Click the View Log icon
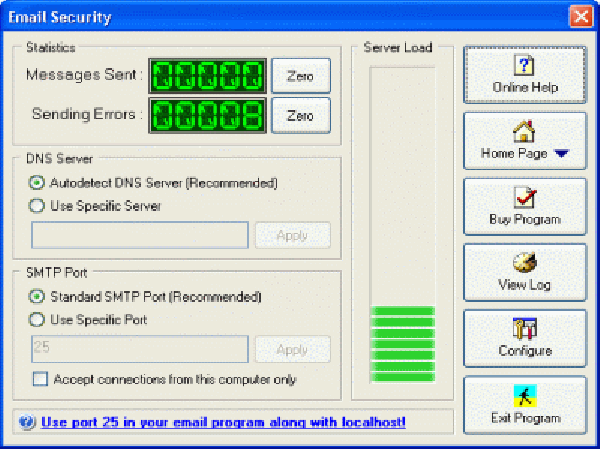The image size is (600, 449). tap(524, 262)
